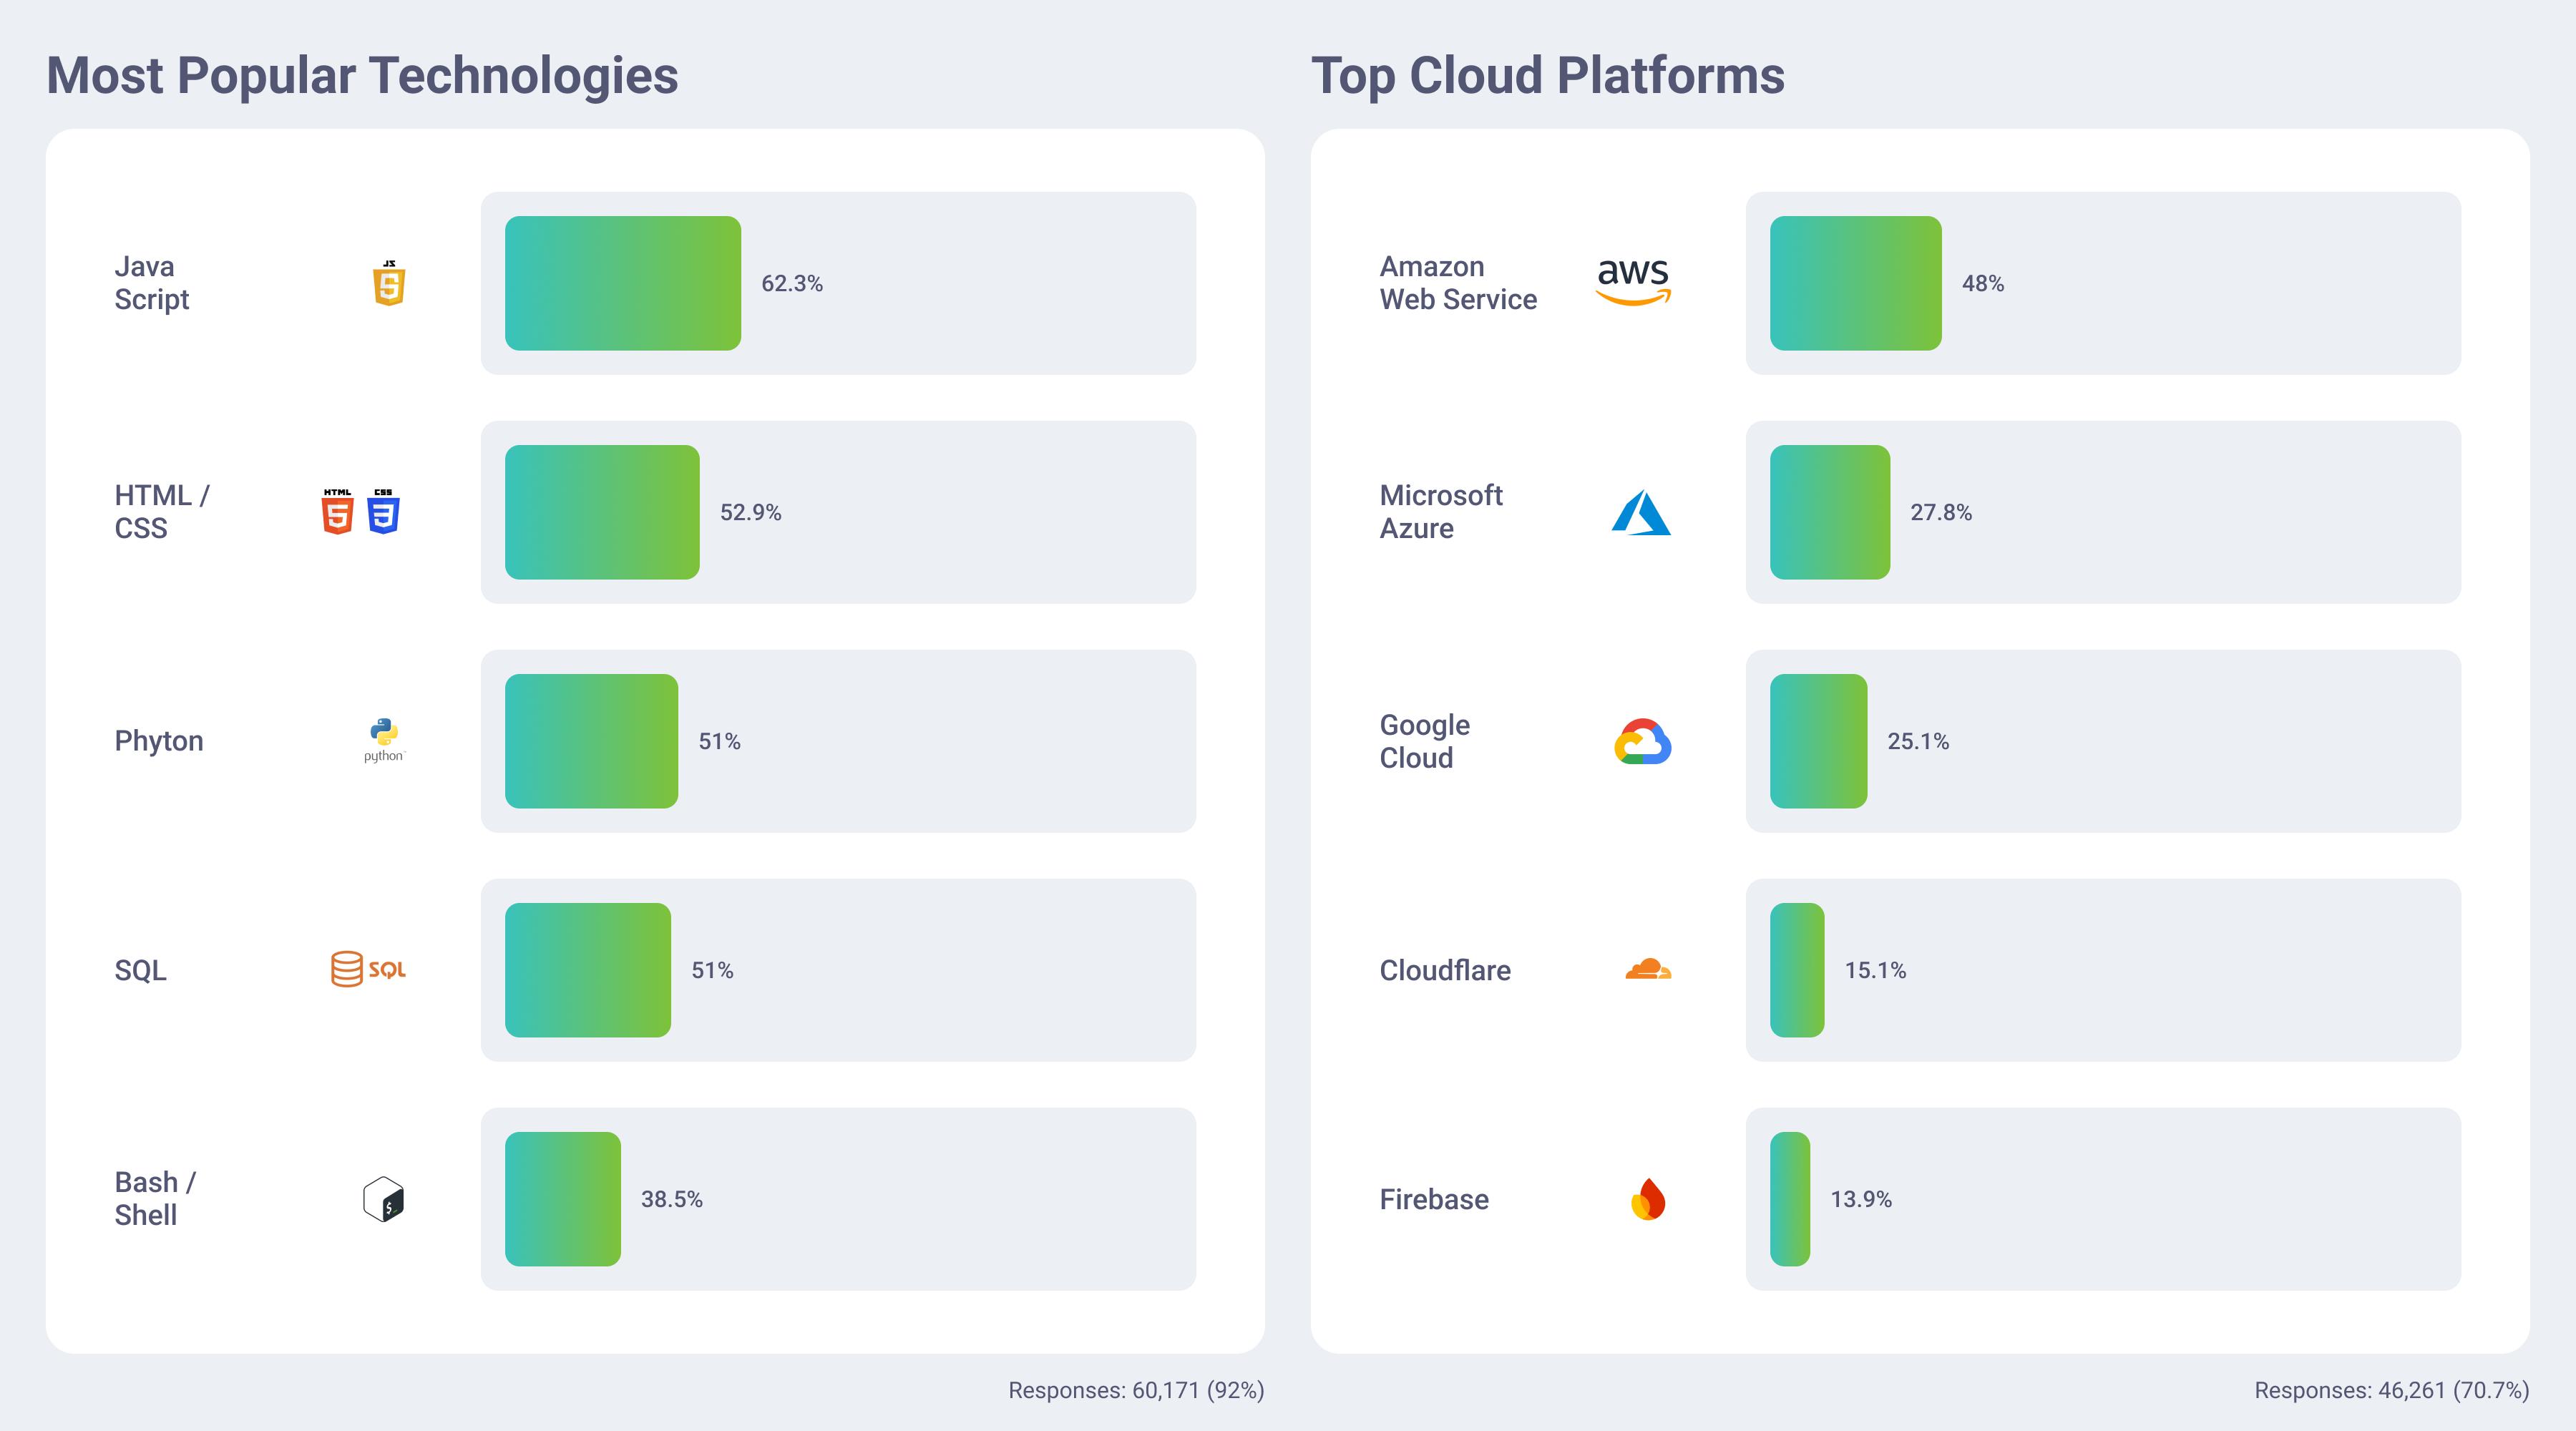Click the '27.8%' value

click(x=1941, y=513)
